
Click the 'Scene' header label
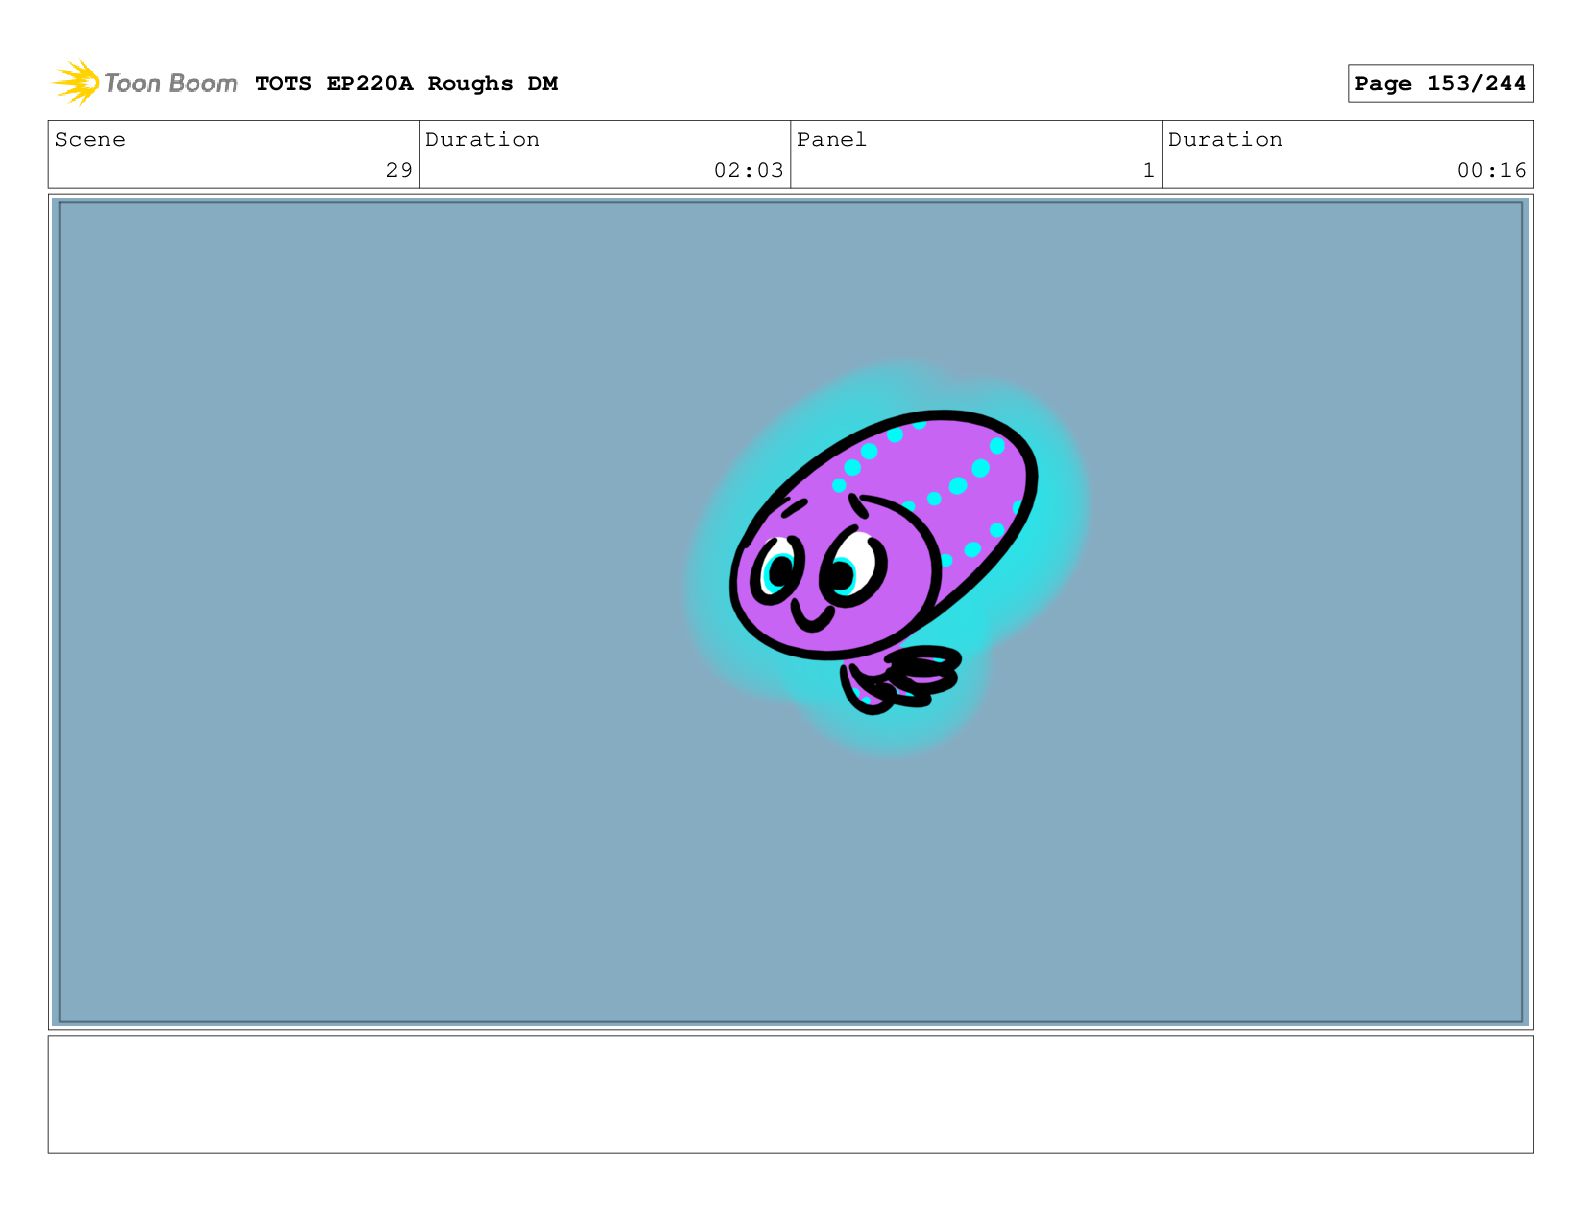click(x=90, y=140)
